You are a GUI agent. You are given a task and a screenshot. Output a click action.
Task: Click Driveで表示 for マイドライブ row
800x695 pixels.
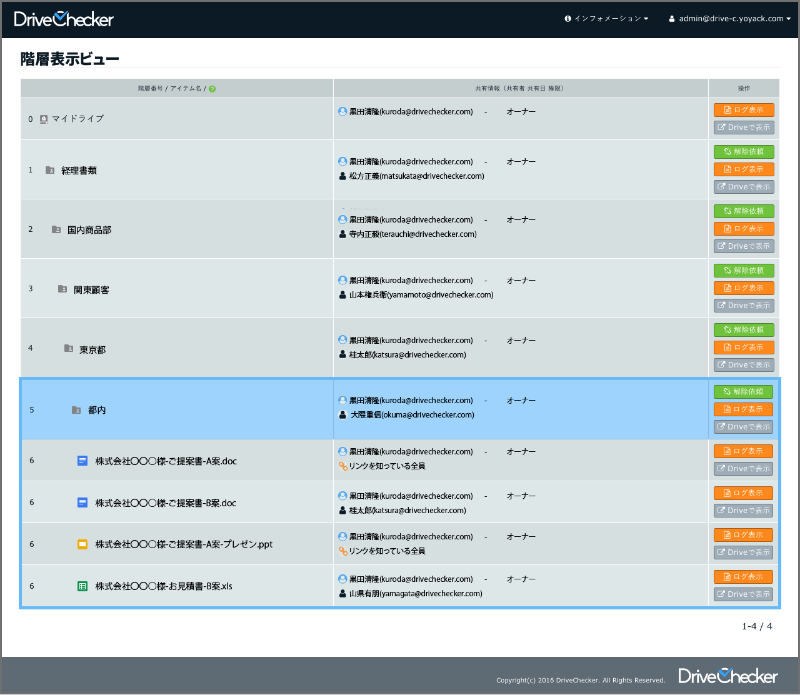[x=744, y=128]
